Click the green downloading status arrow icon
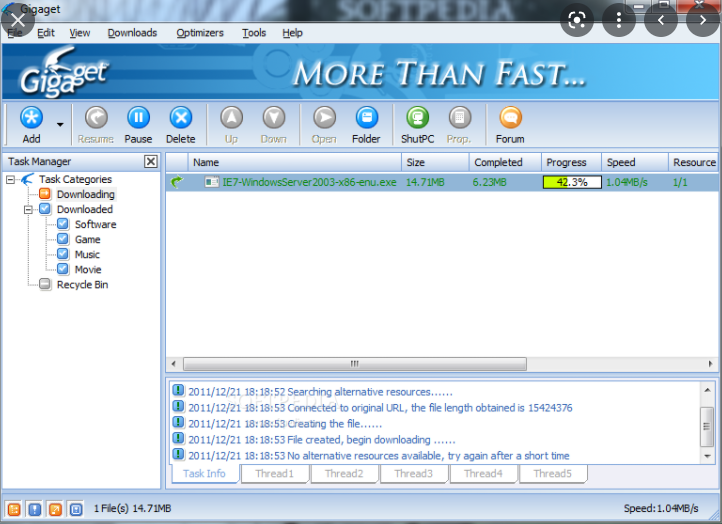 pyautogui.click(x=177, y=182)
